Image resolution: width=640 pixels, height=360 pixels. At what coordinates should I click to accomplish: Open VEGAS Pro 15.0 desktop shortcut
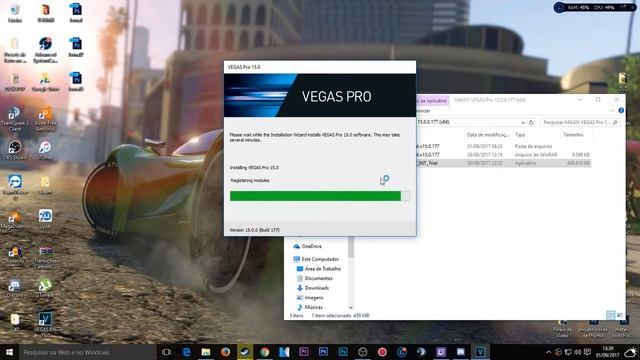(45, 324)
